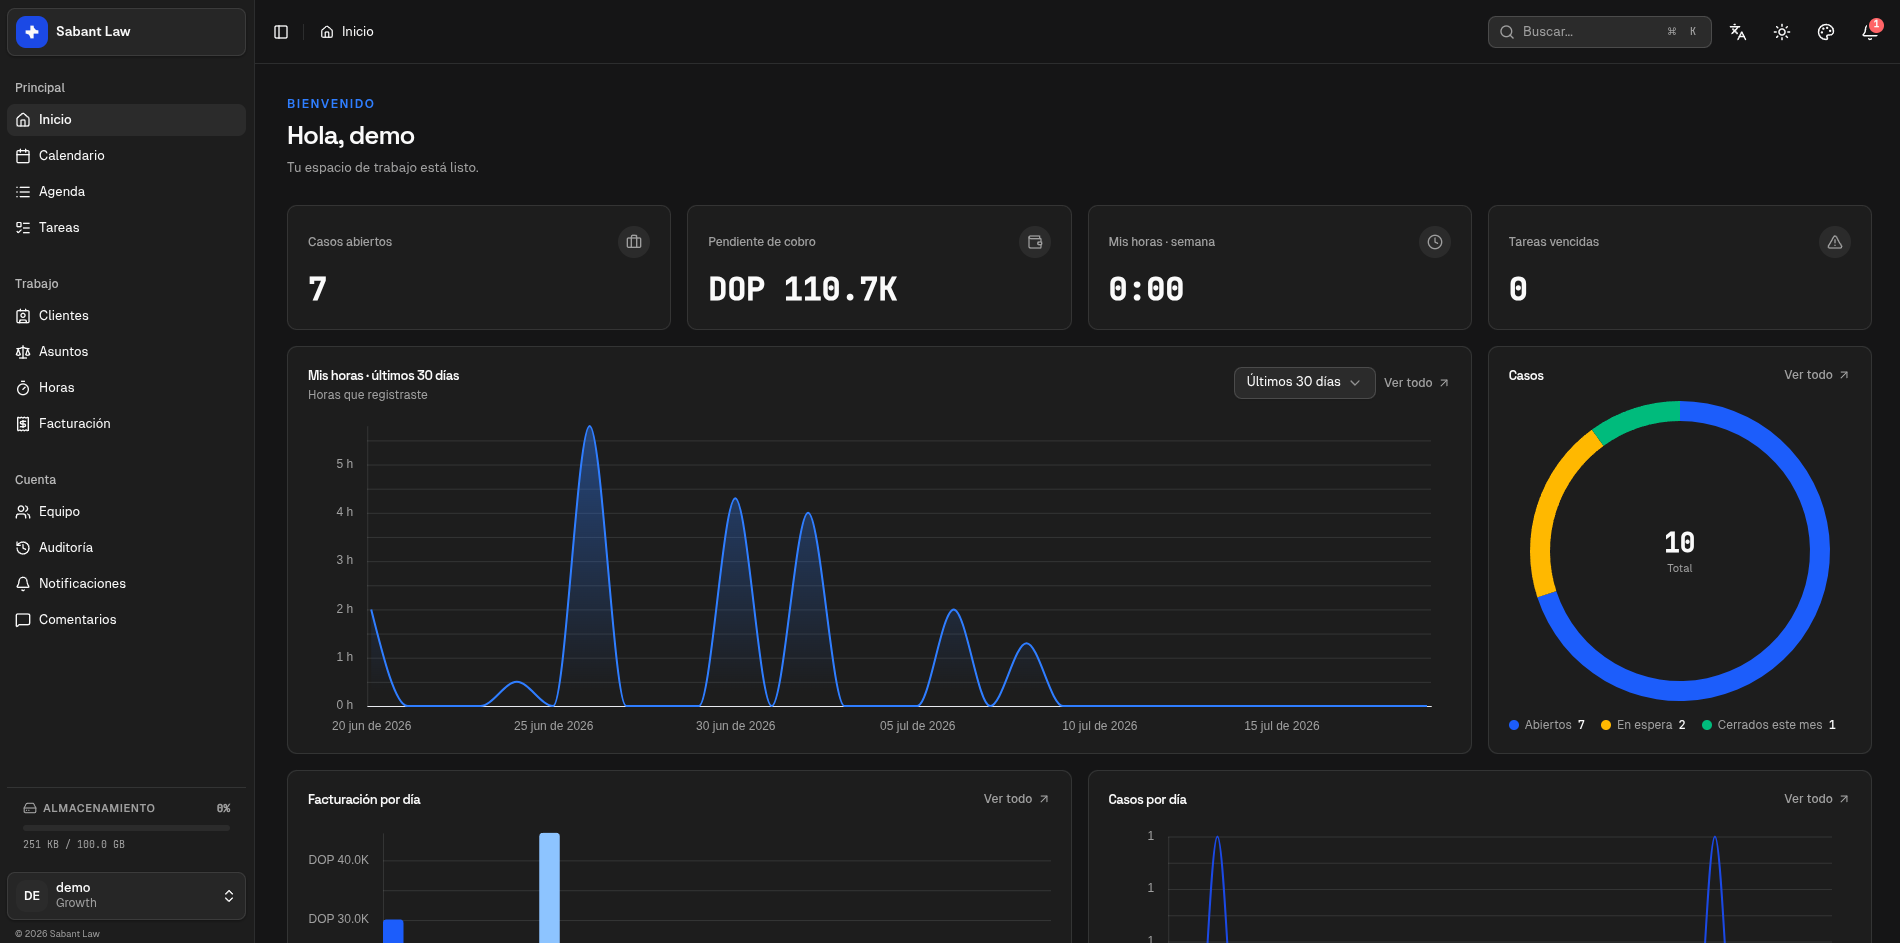Navigate to Asuntos
1900x943 pixels.
(x=126, y=352)
